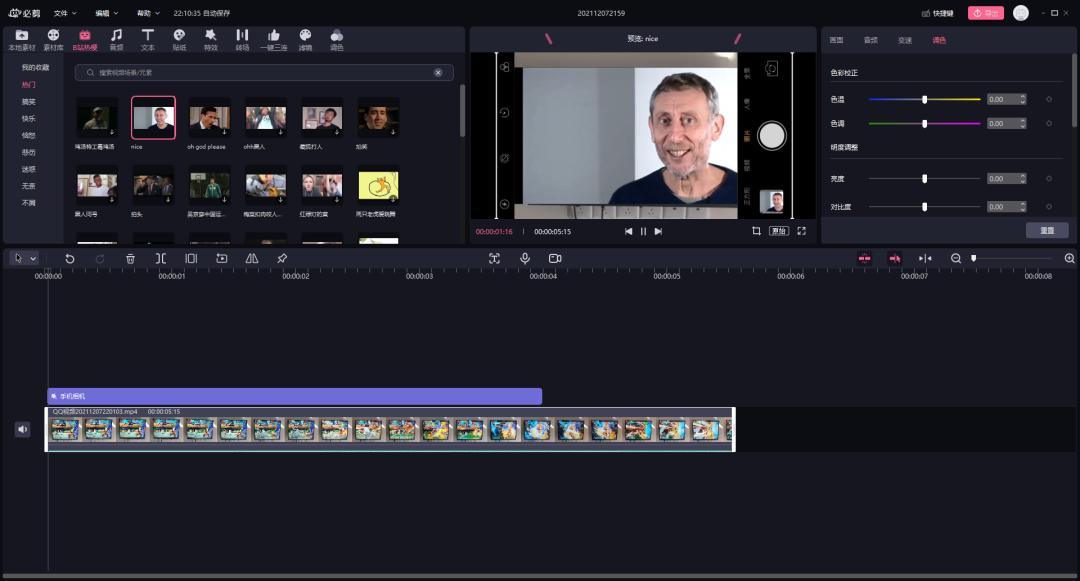Zoom in the timeline with the plus magnifier
This screenshot has height=581, width=1080.
tap(1067, 258)
